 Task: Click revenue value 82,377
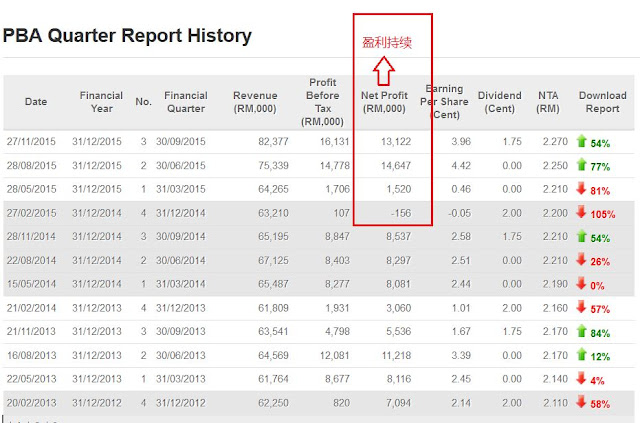273,142
